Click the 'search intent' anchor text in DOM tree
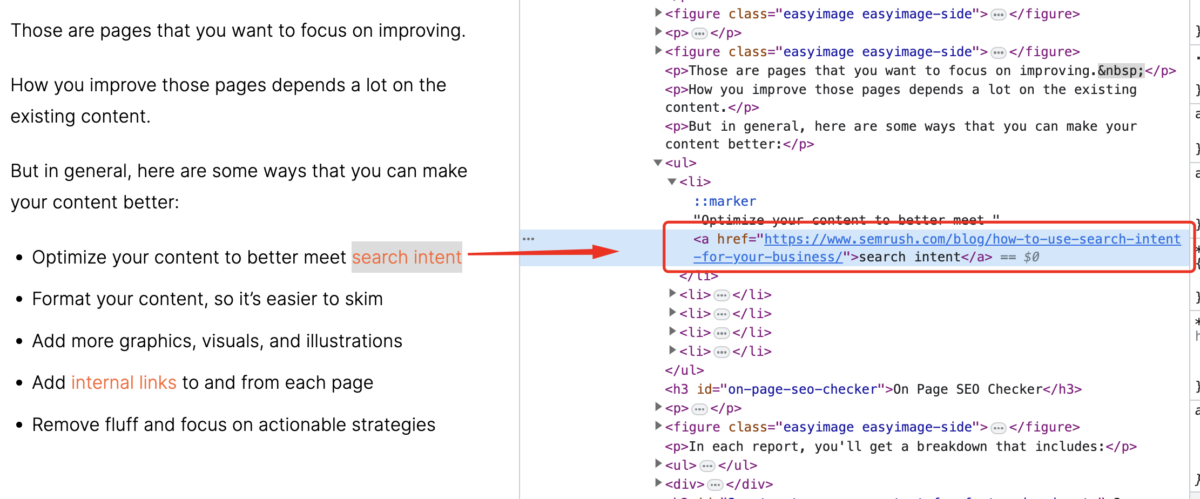Screen dimensions: 1200x499 910,257
